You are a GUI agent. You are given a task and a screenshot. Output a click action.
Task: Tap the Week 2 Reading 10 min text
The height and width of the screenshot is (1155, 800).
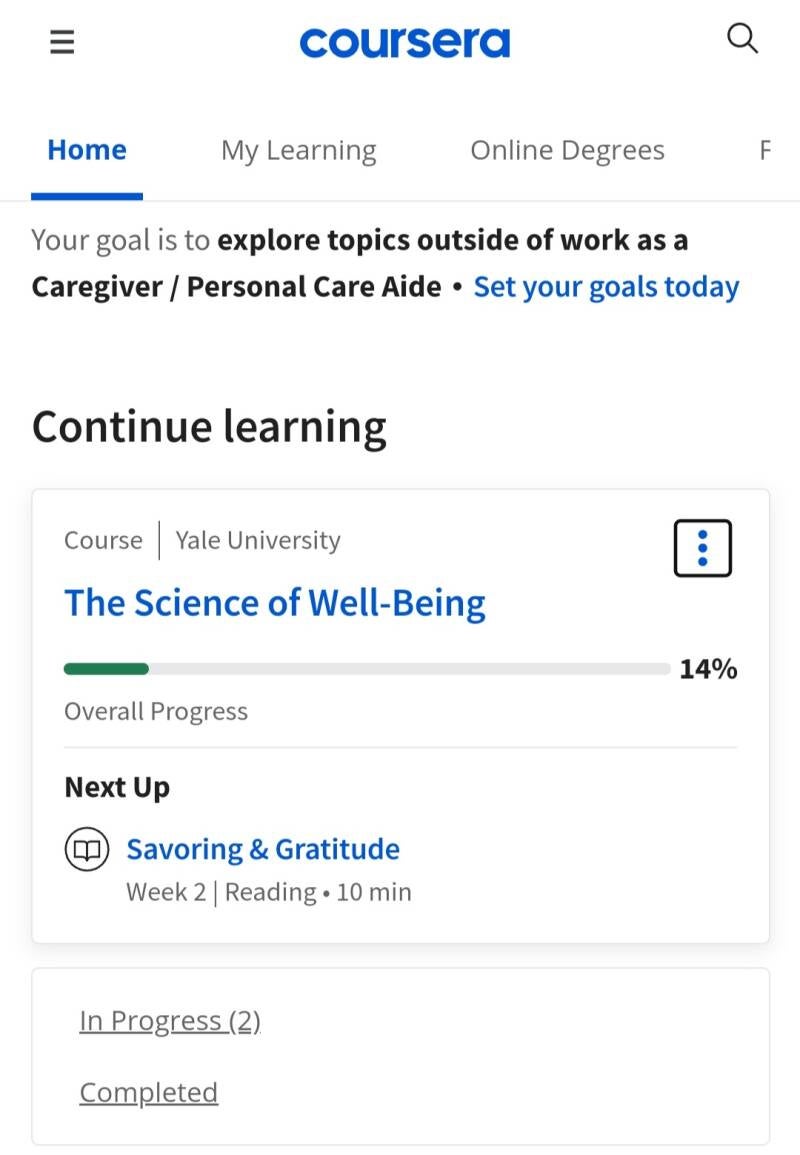(x=268, y=892)
